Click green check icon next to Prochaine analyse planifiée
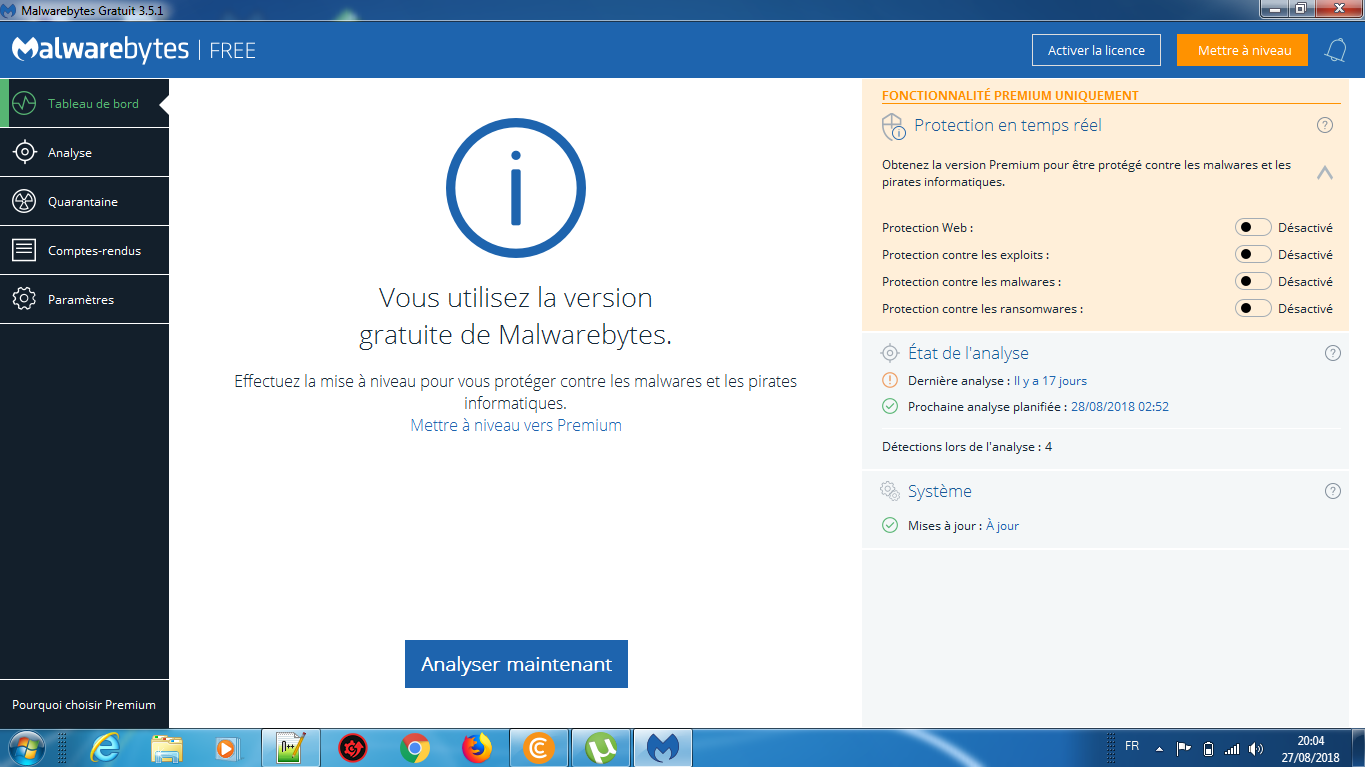This screenshot has width=1365, height=767. 890,406
